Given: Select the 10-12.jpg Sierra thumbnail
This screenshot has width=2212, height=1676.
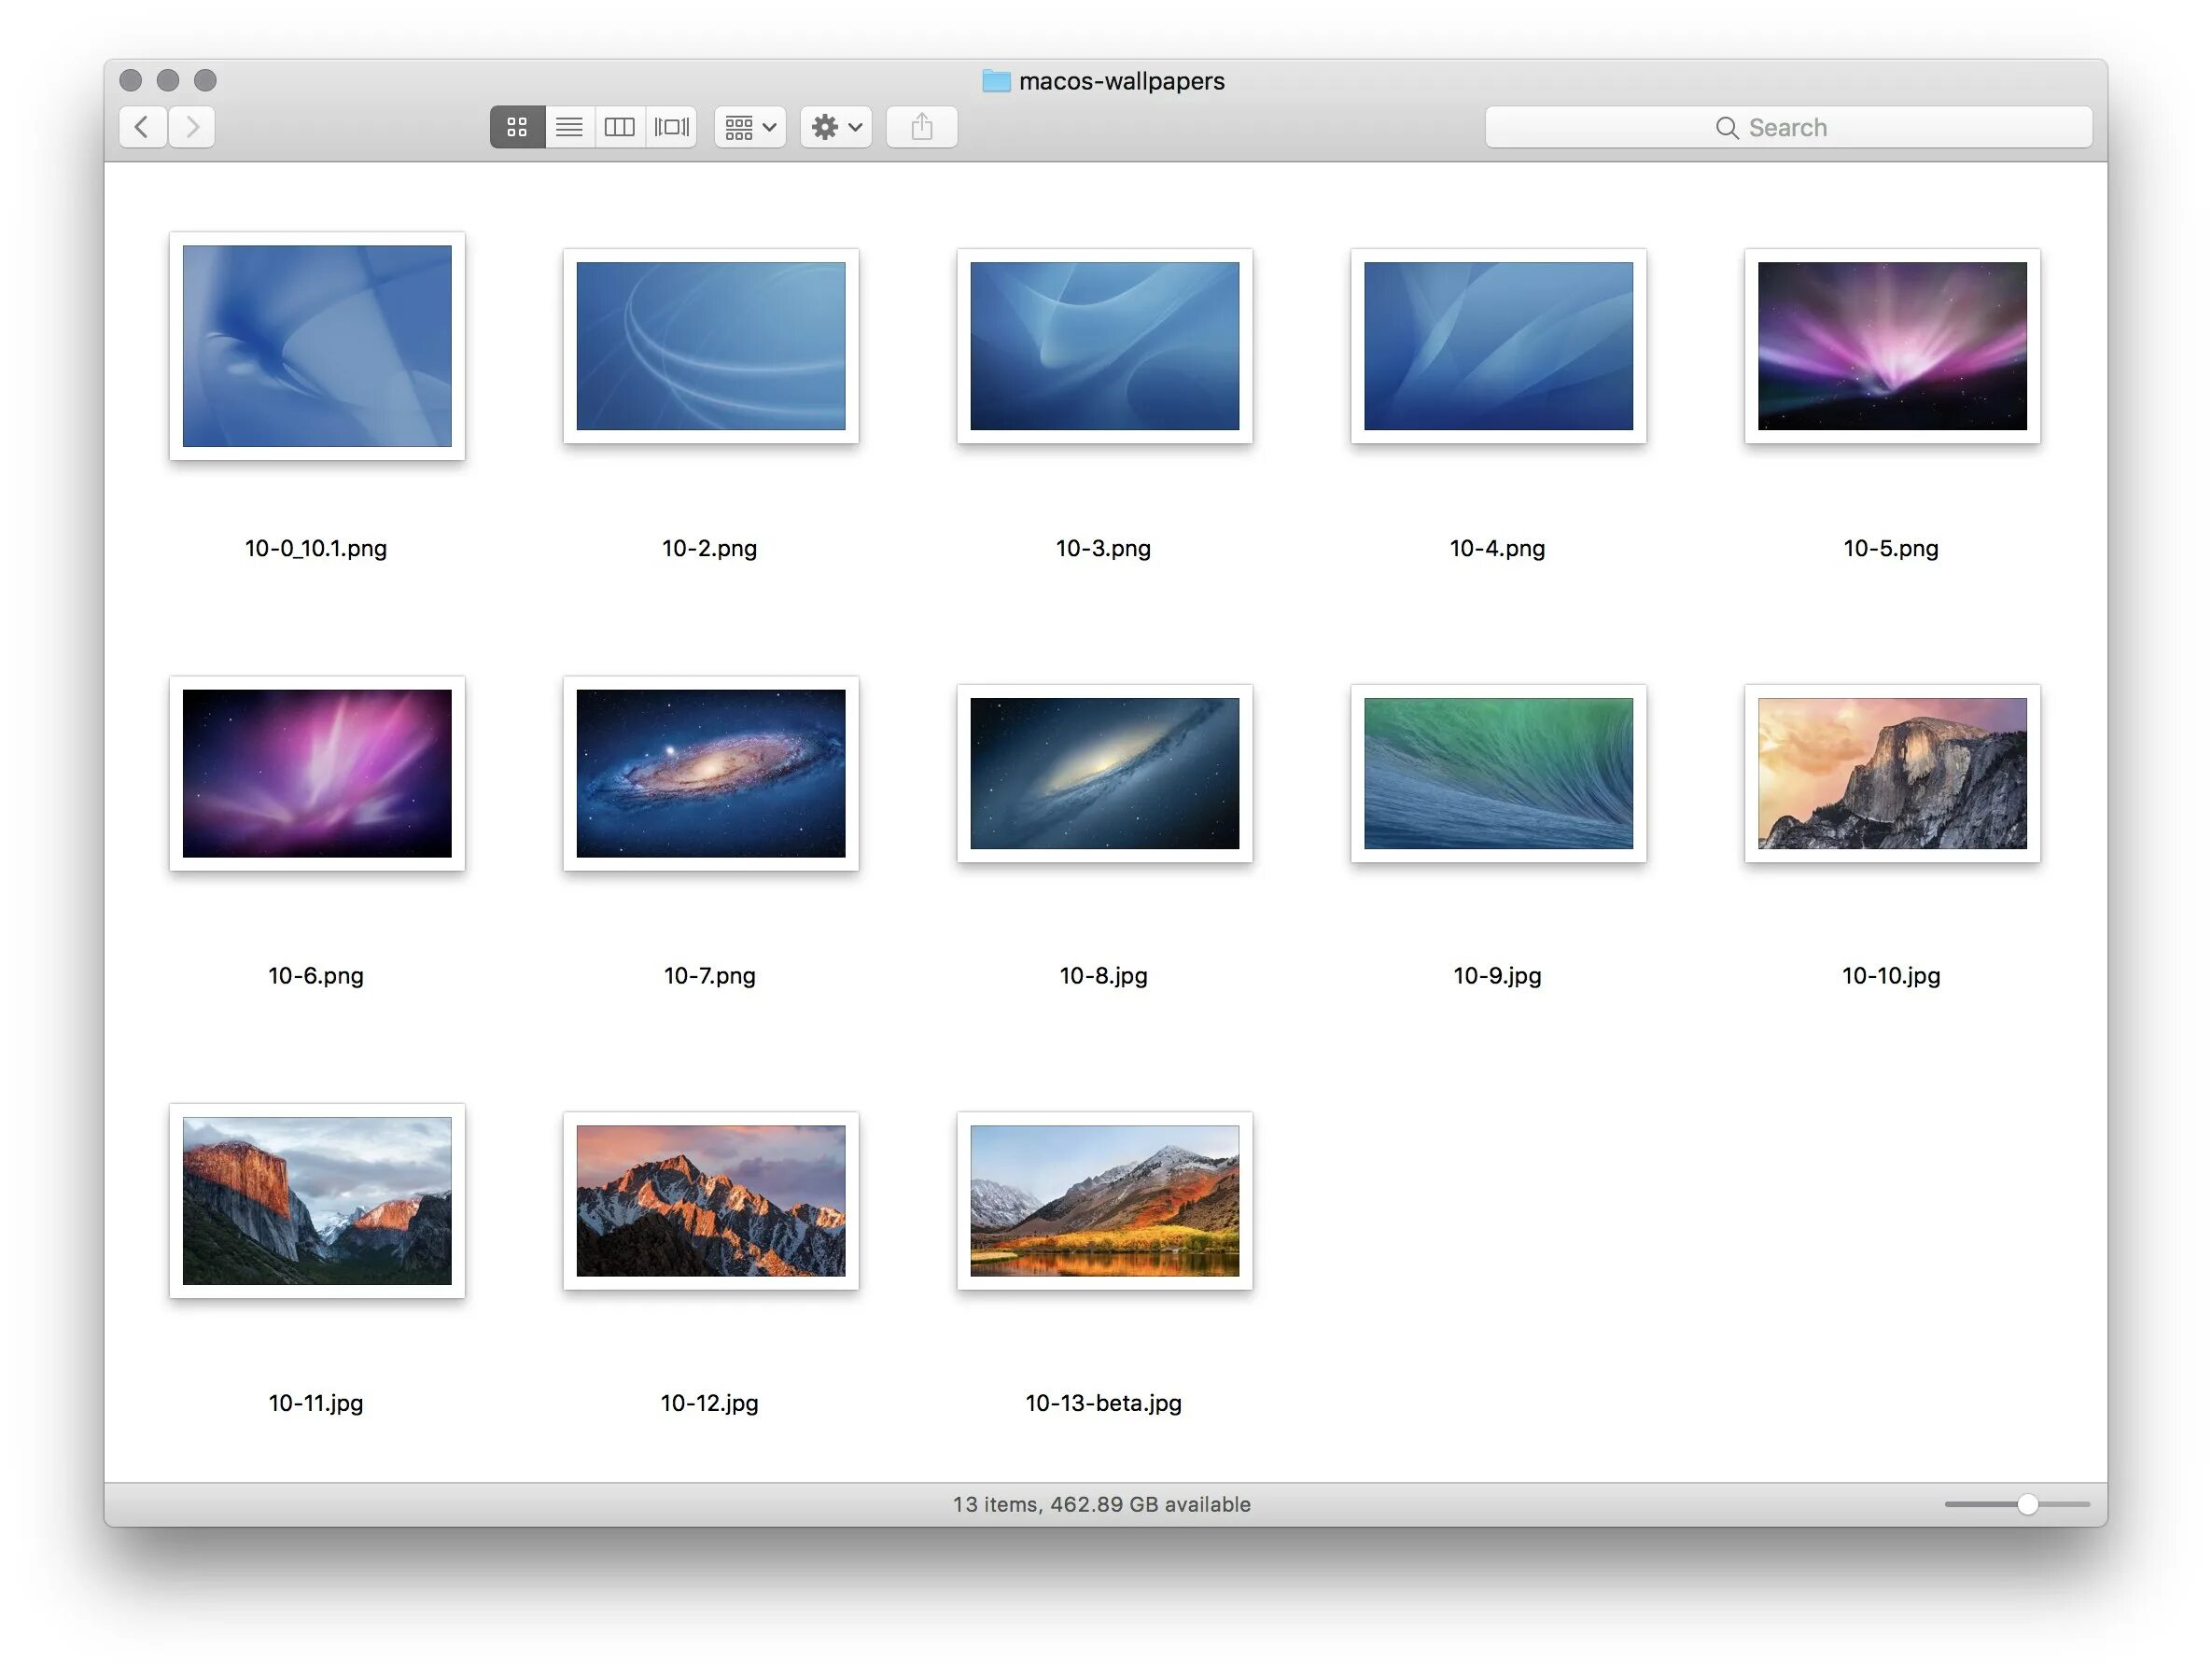Looking at the screenshot, I should [x=711, y=1201].
